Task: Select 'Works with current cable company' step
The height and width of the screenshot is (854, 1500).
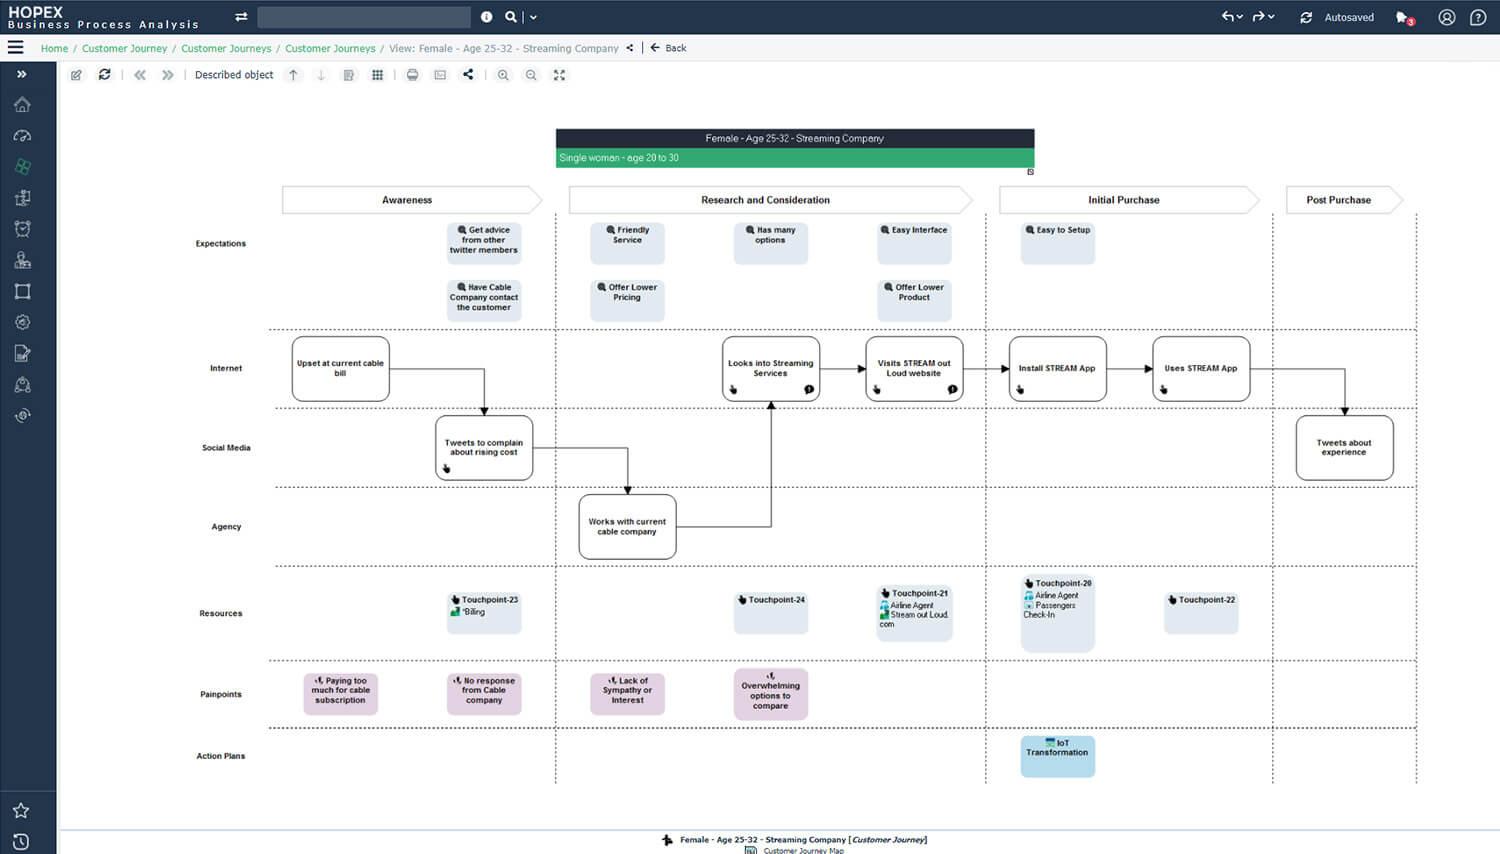Action: coord(627,526)
